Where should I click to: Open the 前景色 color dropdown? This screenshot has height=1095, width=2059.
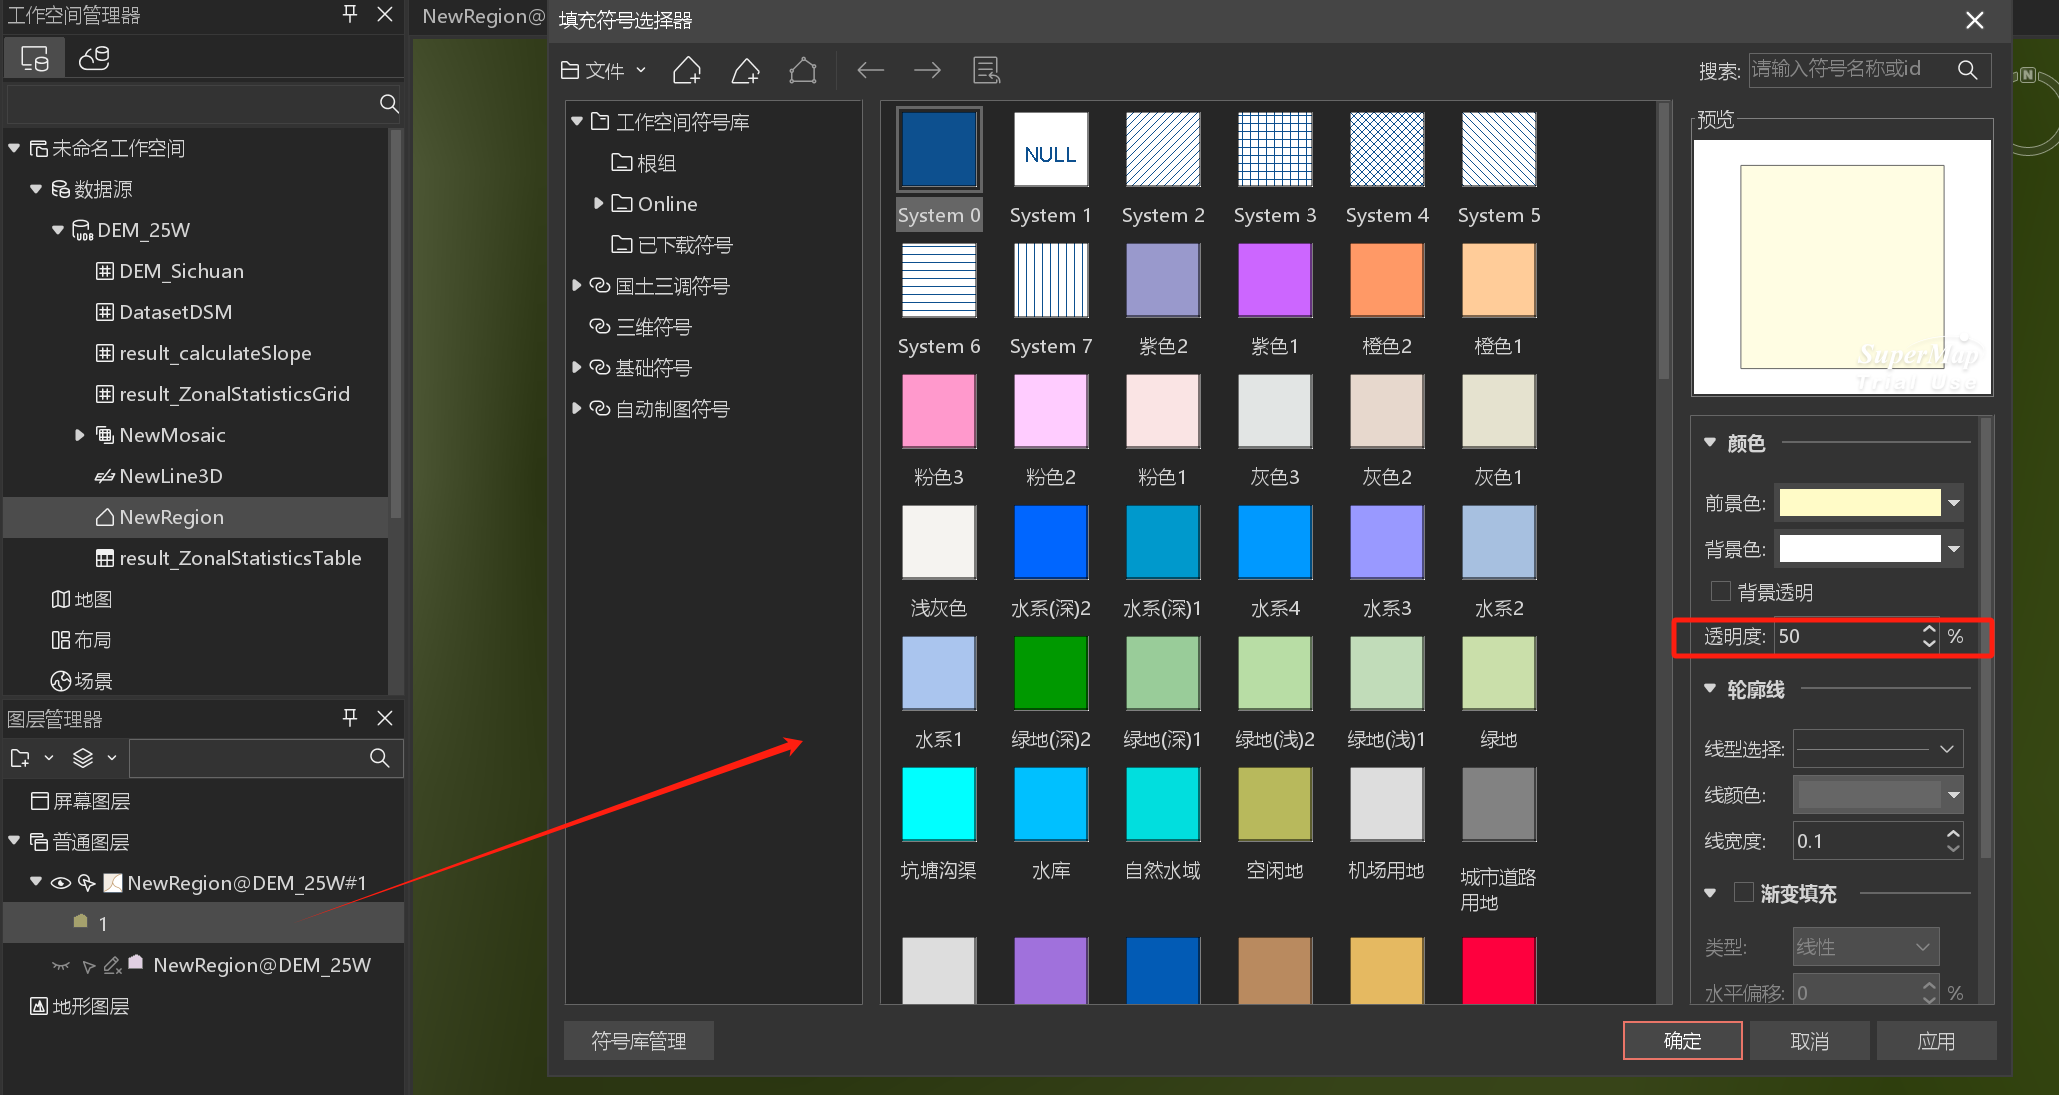click(x=1953, y=503)
